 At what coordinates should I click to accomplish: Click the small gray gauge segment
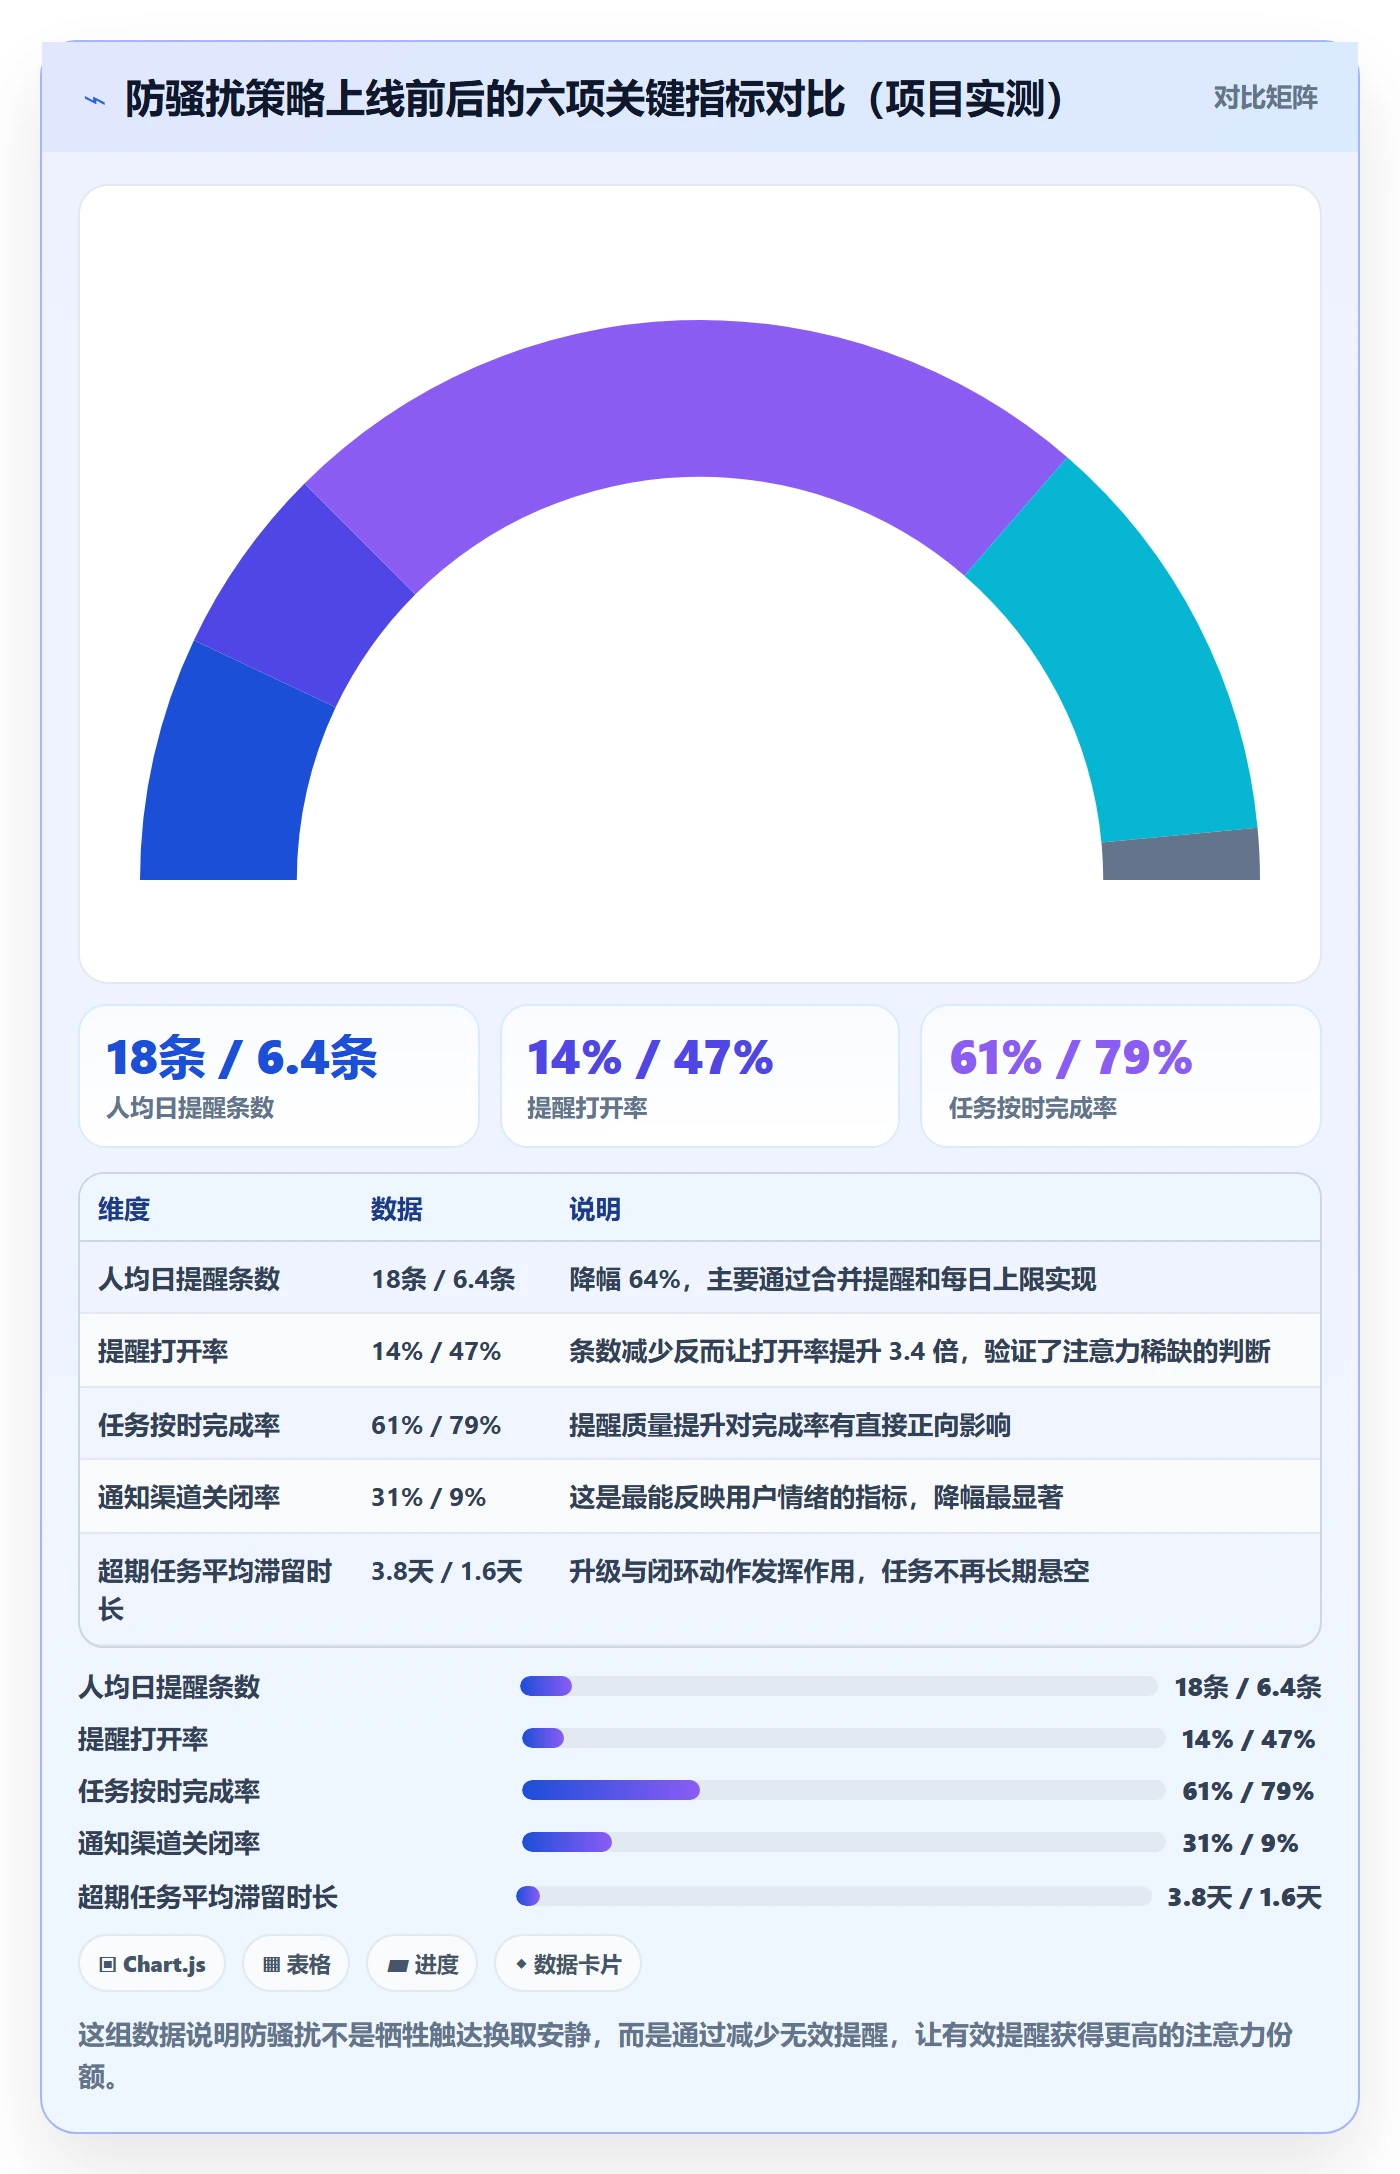1181,857
